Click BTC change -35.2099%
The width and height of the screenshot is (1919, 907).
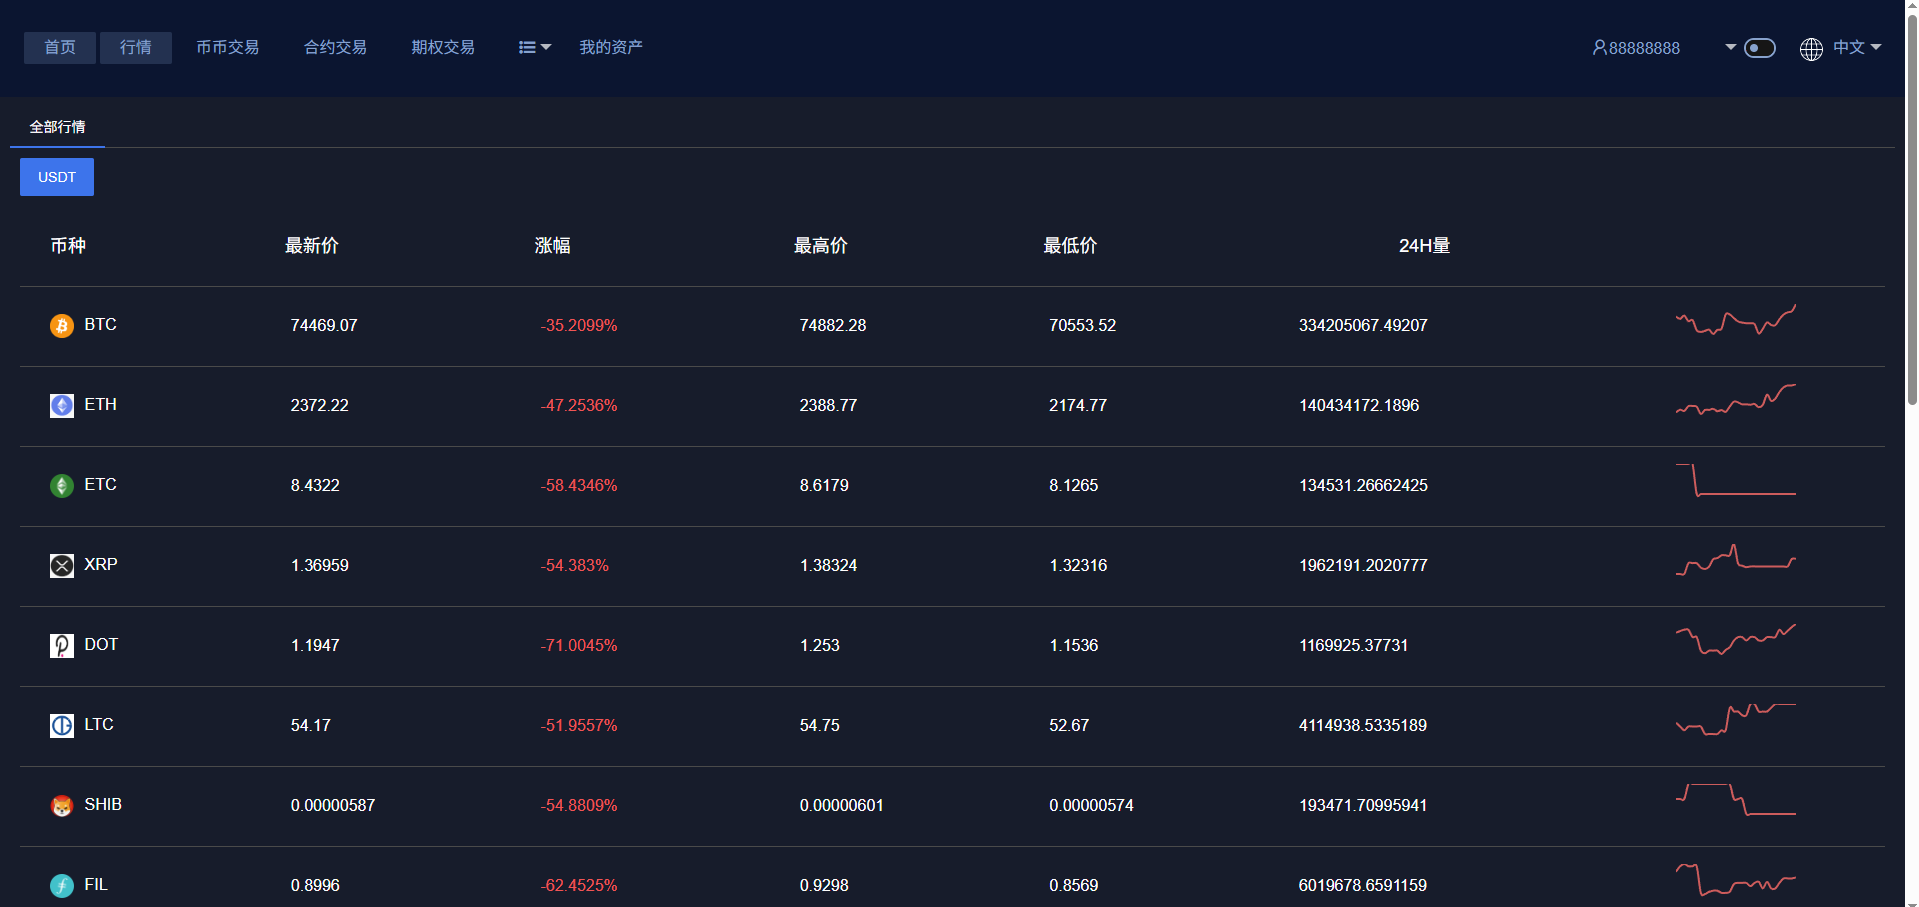579,326
